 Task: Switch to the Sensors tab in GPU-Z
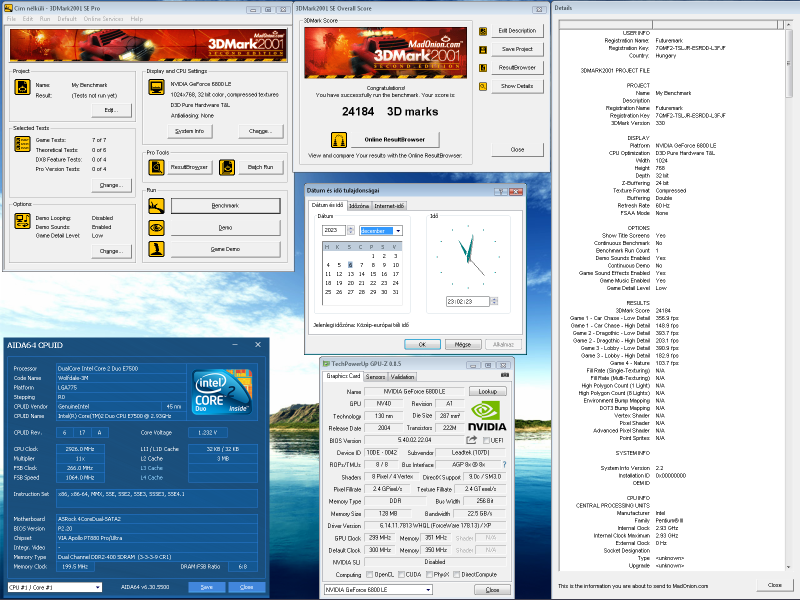tap(375, 377)
